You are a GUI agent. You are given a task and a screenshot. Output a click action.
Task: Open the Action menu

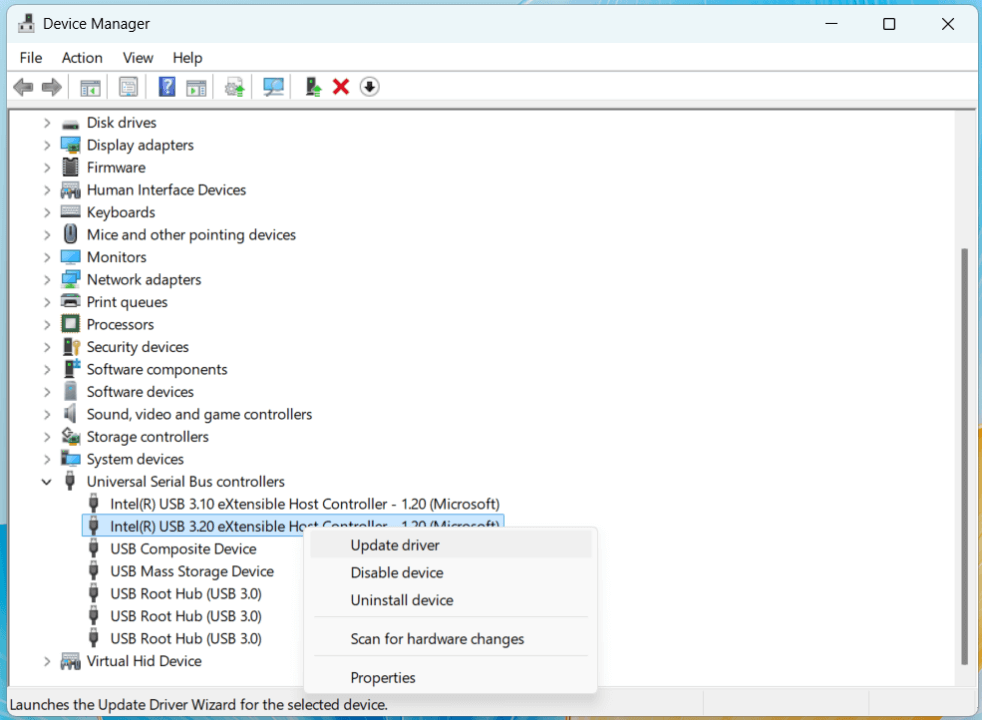pyautogui.click(x=81, y=57)
